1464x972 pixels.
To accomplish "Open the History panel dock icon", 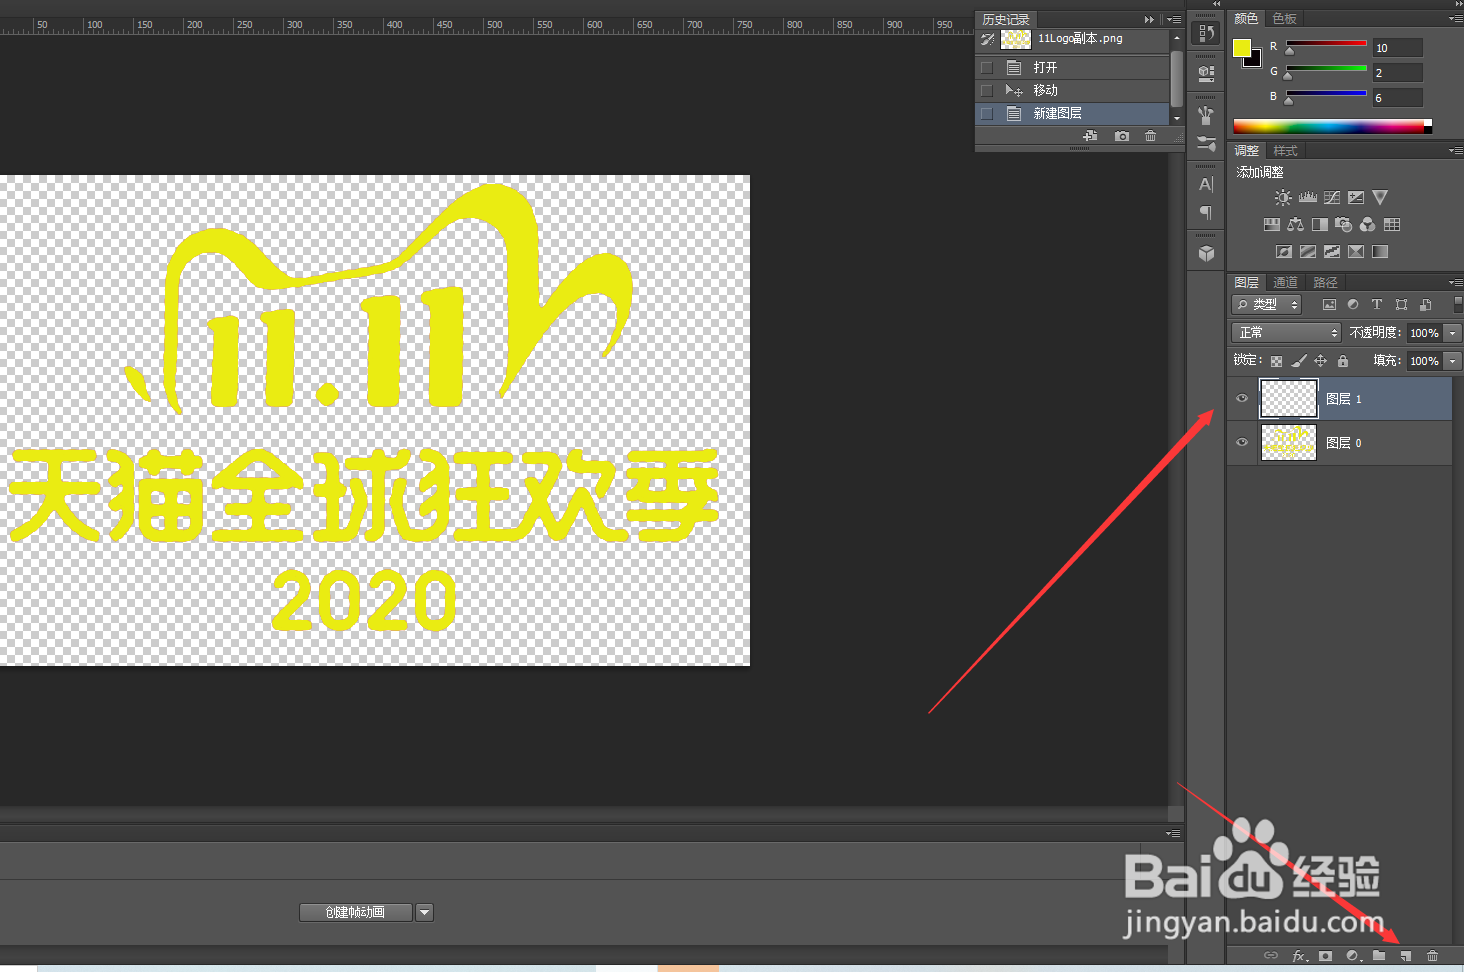I will [1206, 33].
